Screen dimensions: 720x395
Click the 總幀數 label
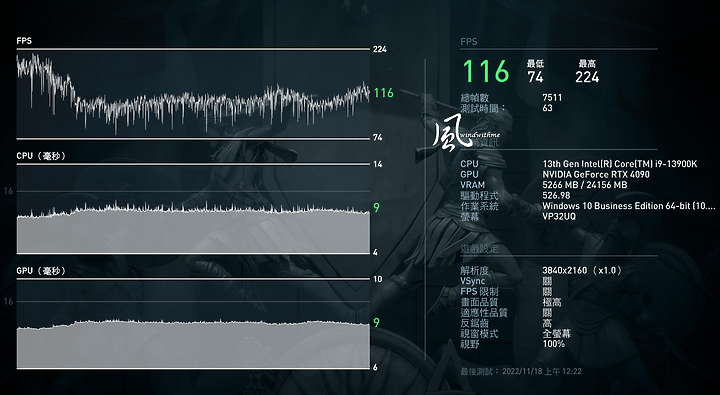click(475, 98)
